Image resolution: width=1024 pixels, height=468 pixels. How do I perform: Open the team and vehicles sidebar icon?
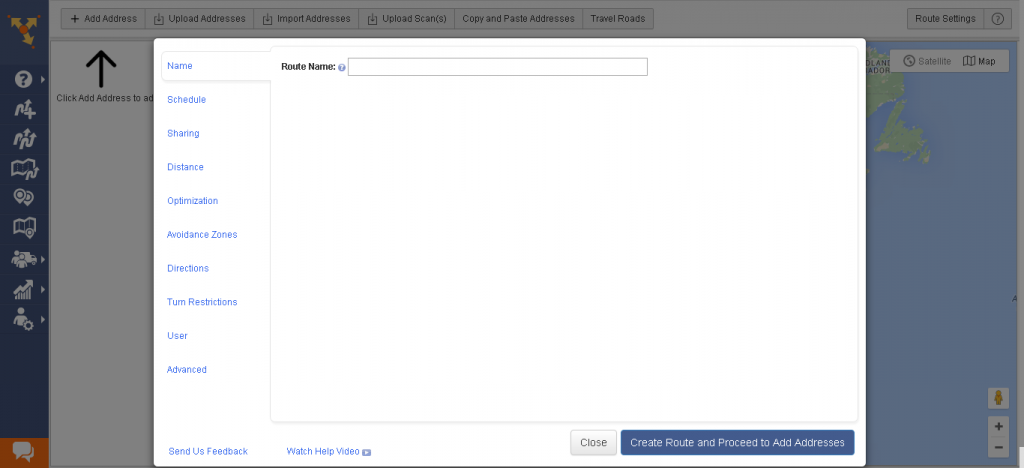pyautogui.click(x=24, y=259)
